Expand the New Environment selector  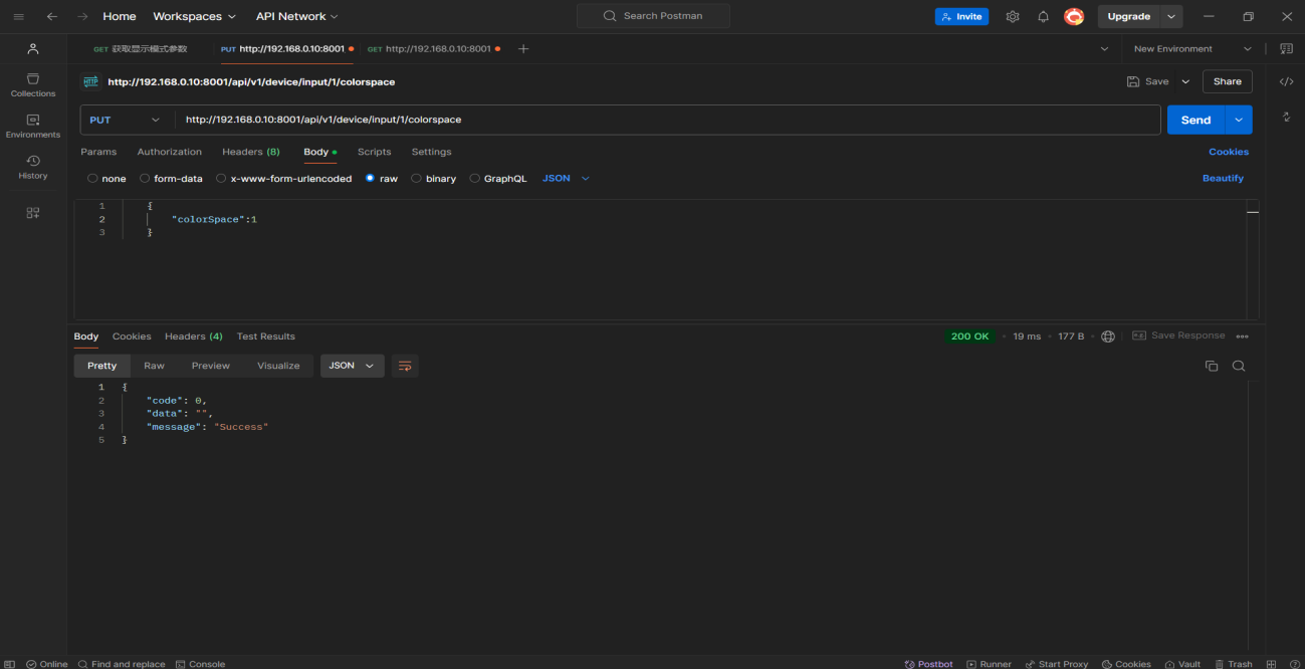point(1192,49)
